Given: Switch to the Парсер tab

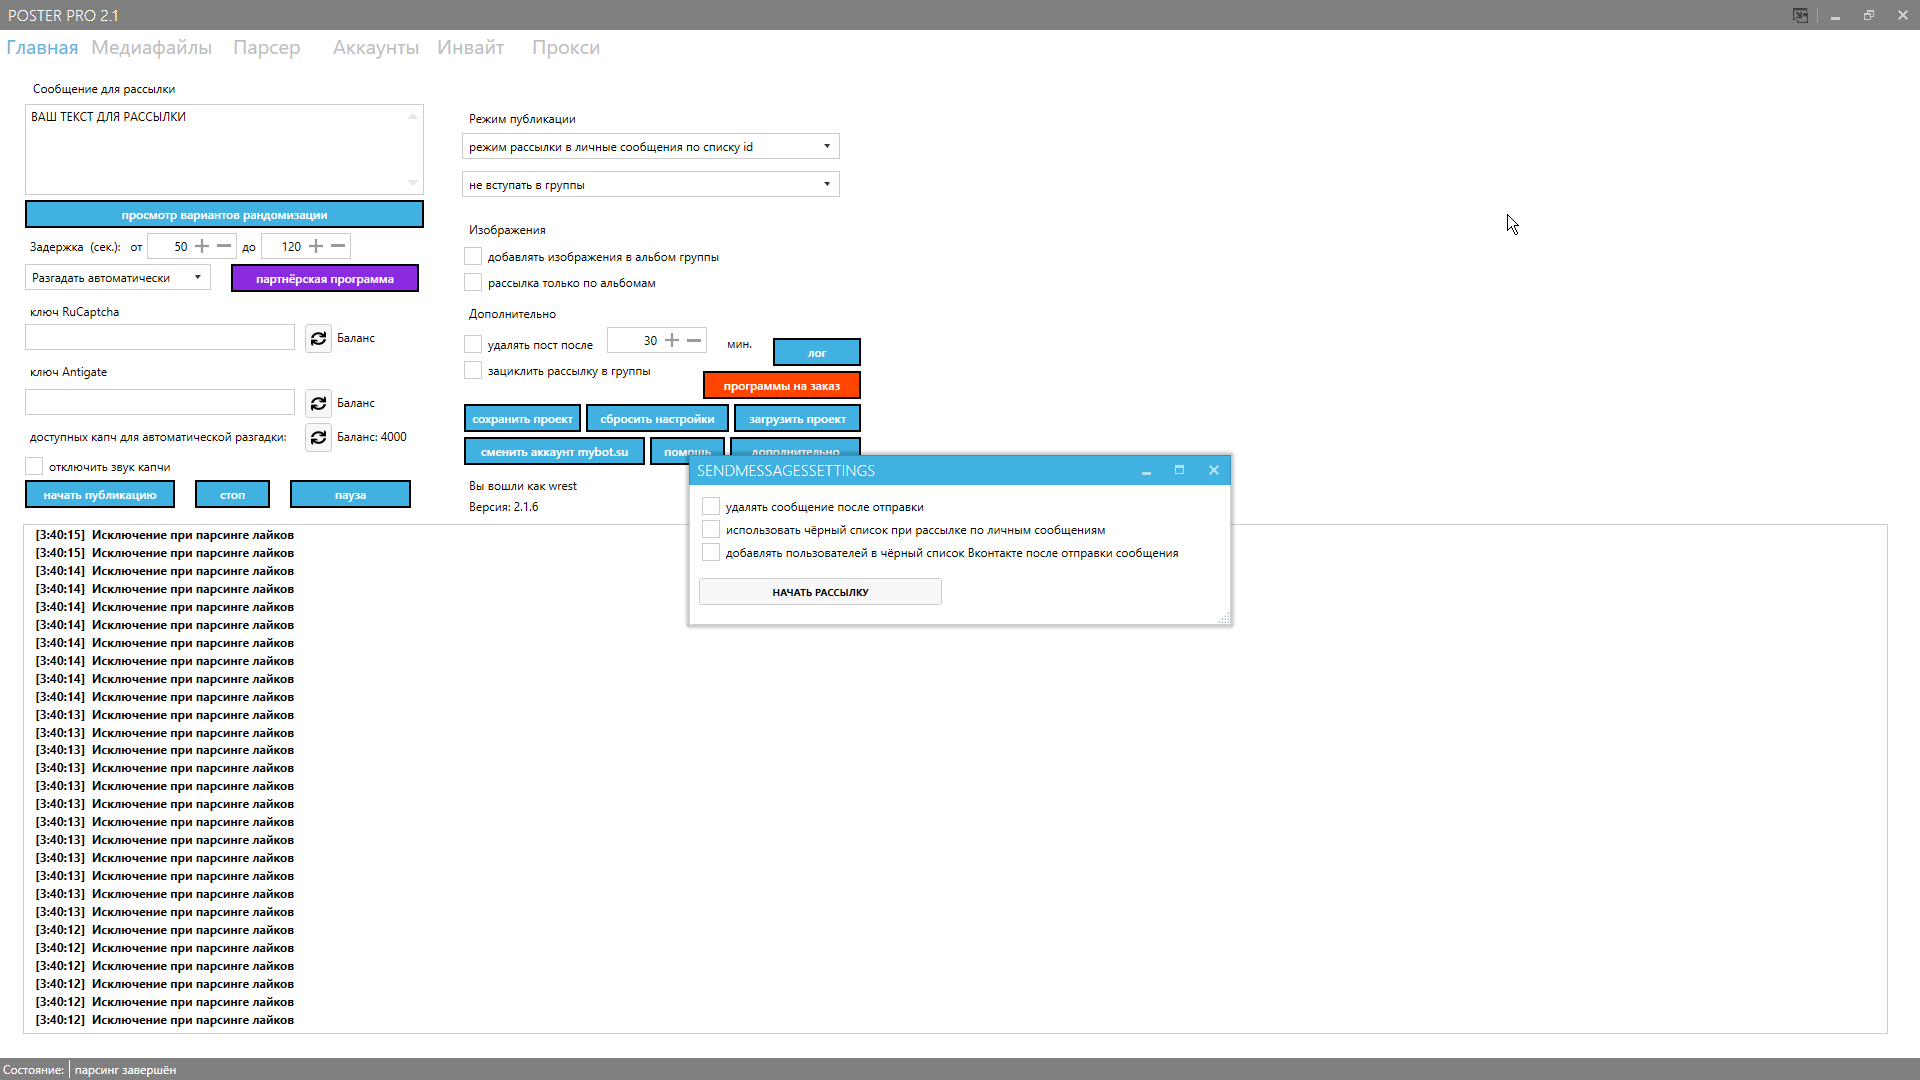Looking at the screenshot, I should click(266, 48).
